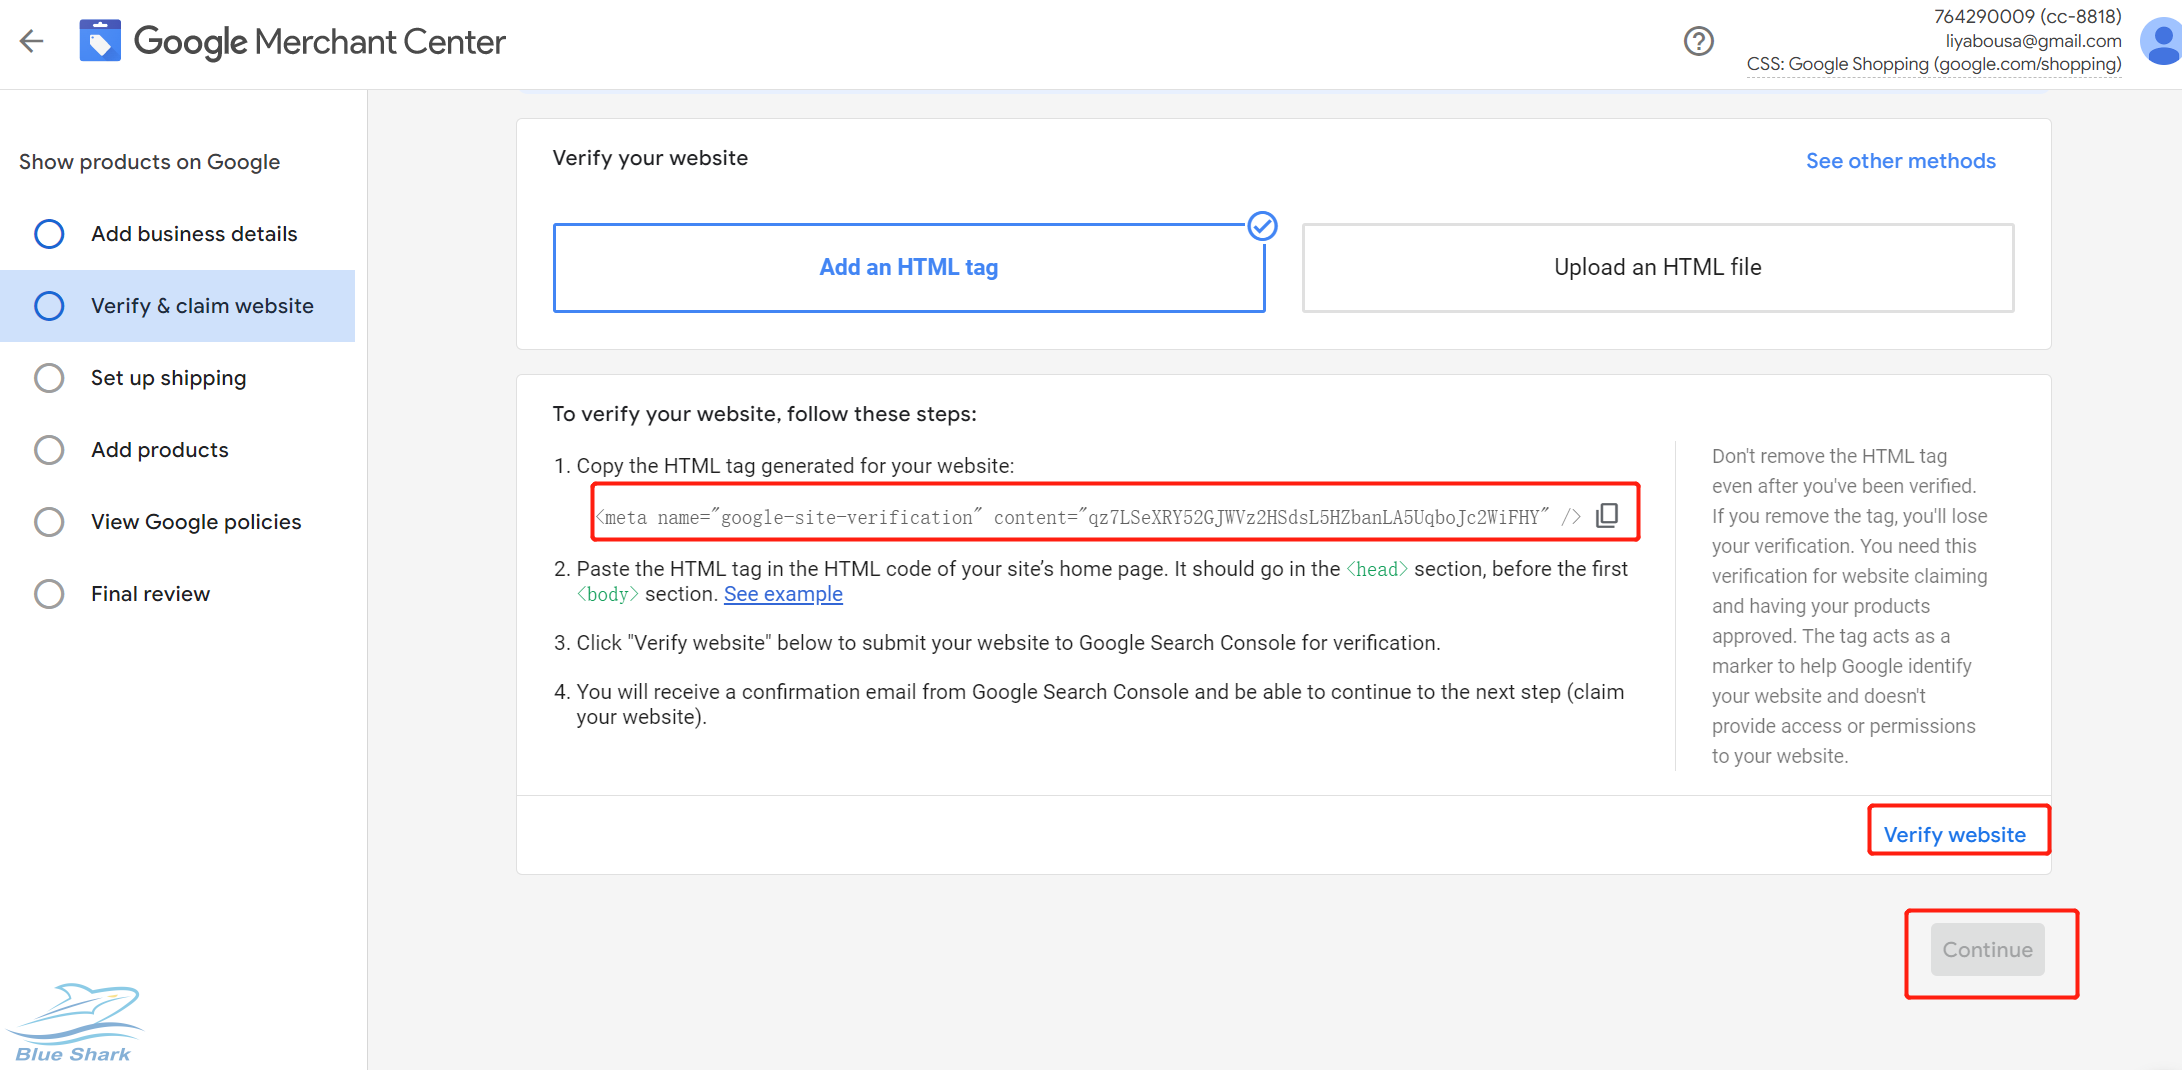
Task: Click the Google Merchant Center logo icon
Action: click(x=100, y=41)
